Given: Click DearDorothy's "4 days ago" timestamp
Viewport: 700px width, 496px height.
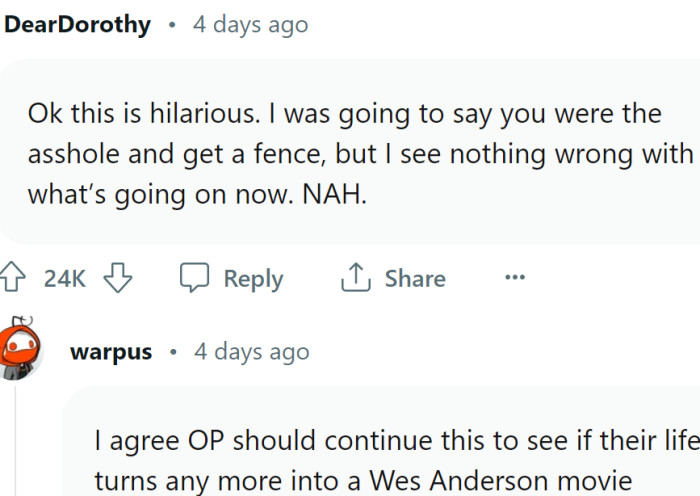Looking at the screenshot, I should 250,25.
